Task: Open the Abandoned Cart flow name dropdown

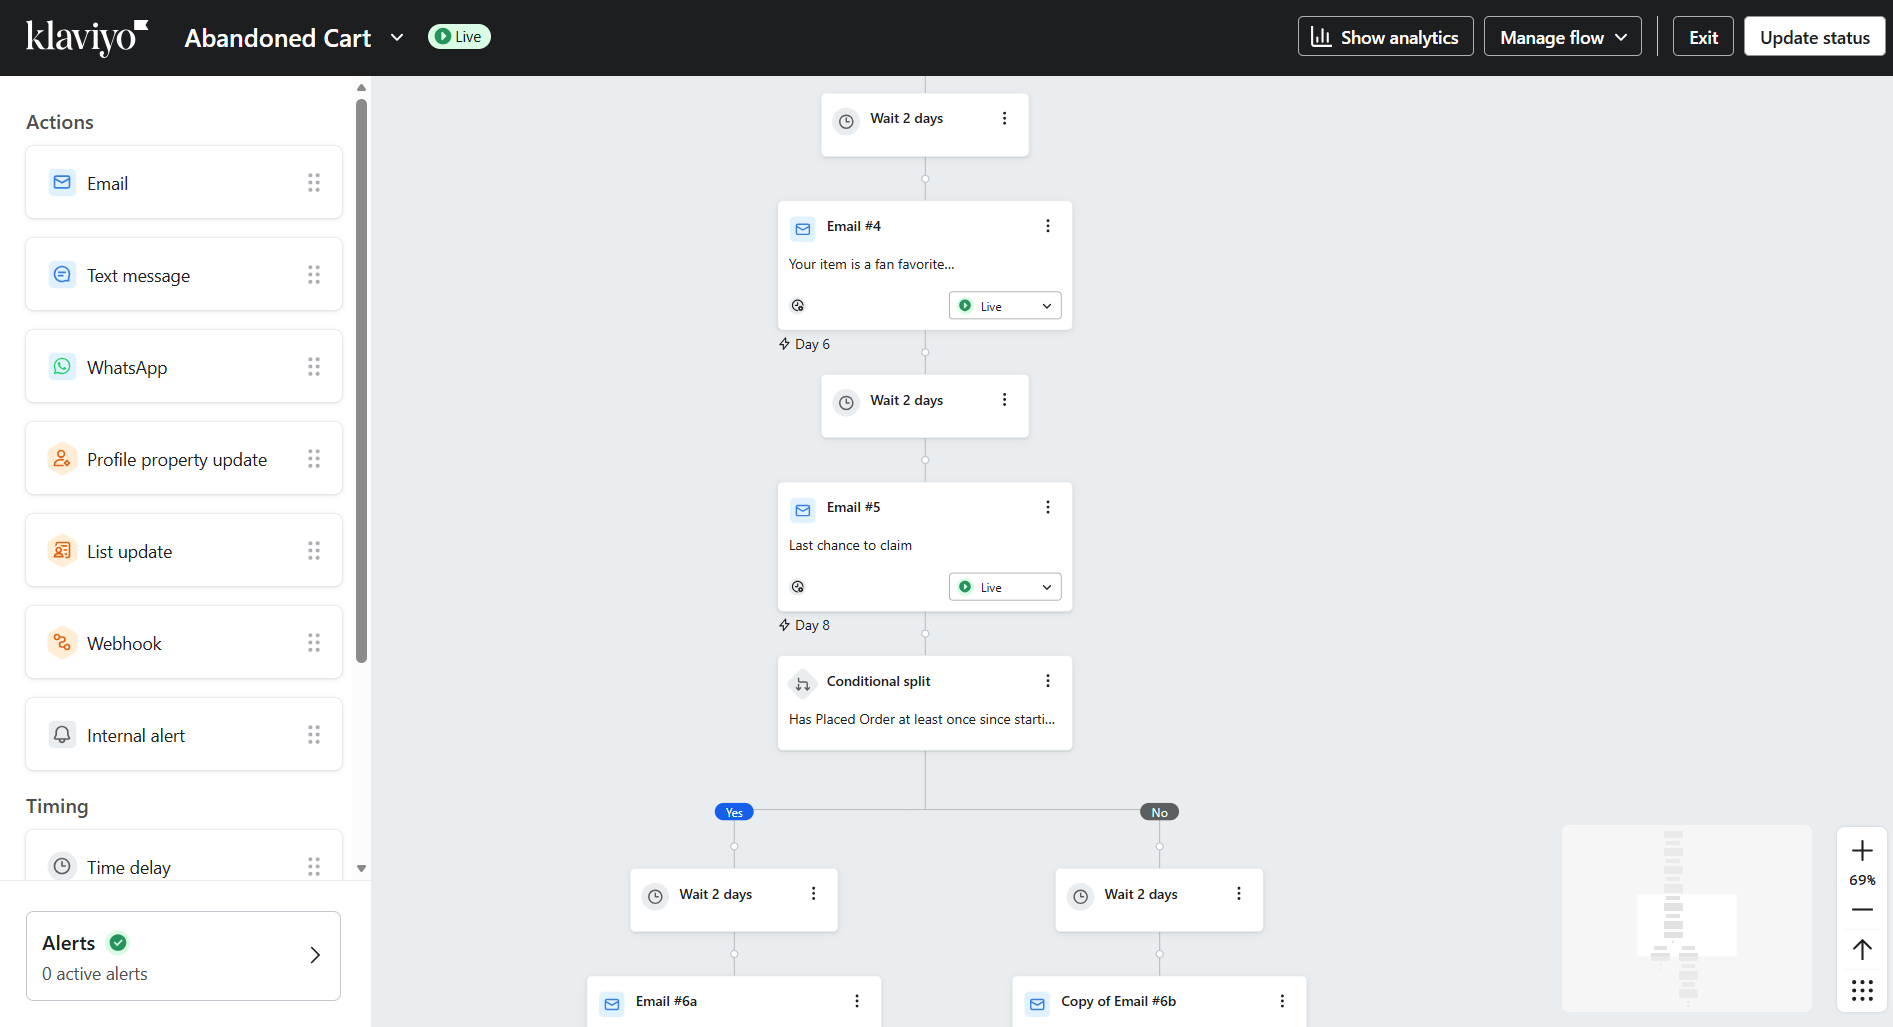Action: [397, 37]
